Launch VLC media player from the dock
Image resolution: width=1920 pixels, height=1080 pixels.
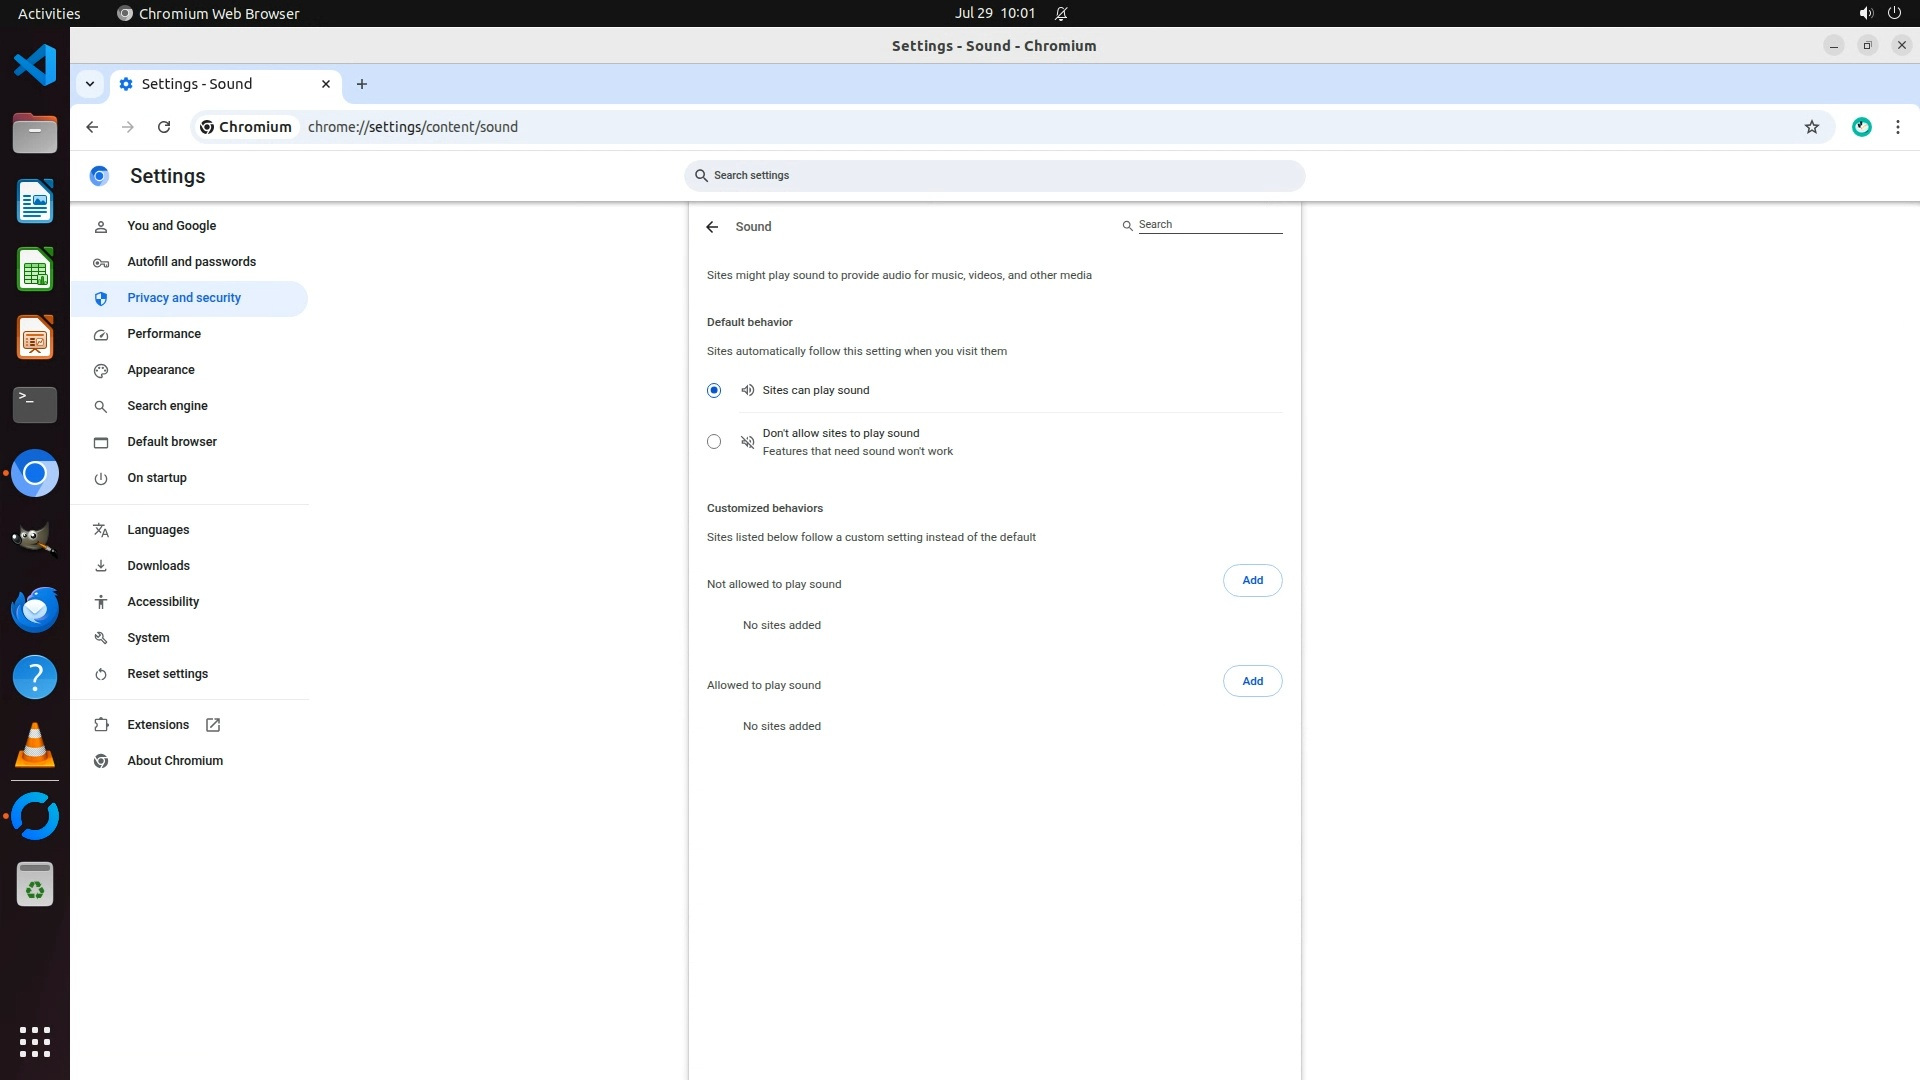click(x=35, y=746)
